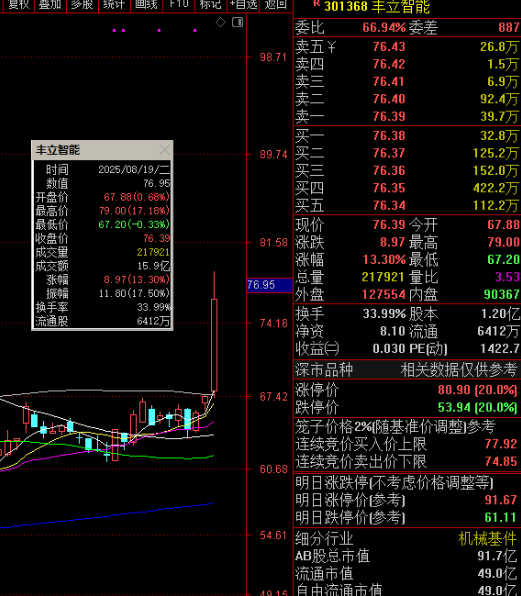Open the 统计 statistics tool
Screen dimensions: 521x596
click(114, 5)
